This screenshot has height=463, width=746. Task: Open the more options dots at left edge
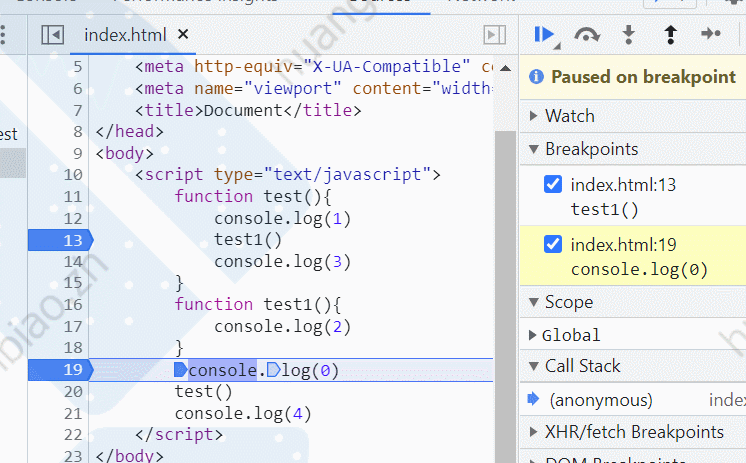click(x=3, y=35)
